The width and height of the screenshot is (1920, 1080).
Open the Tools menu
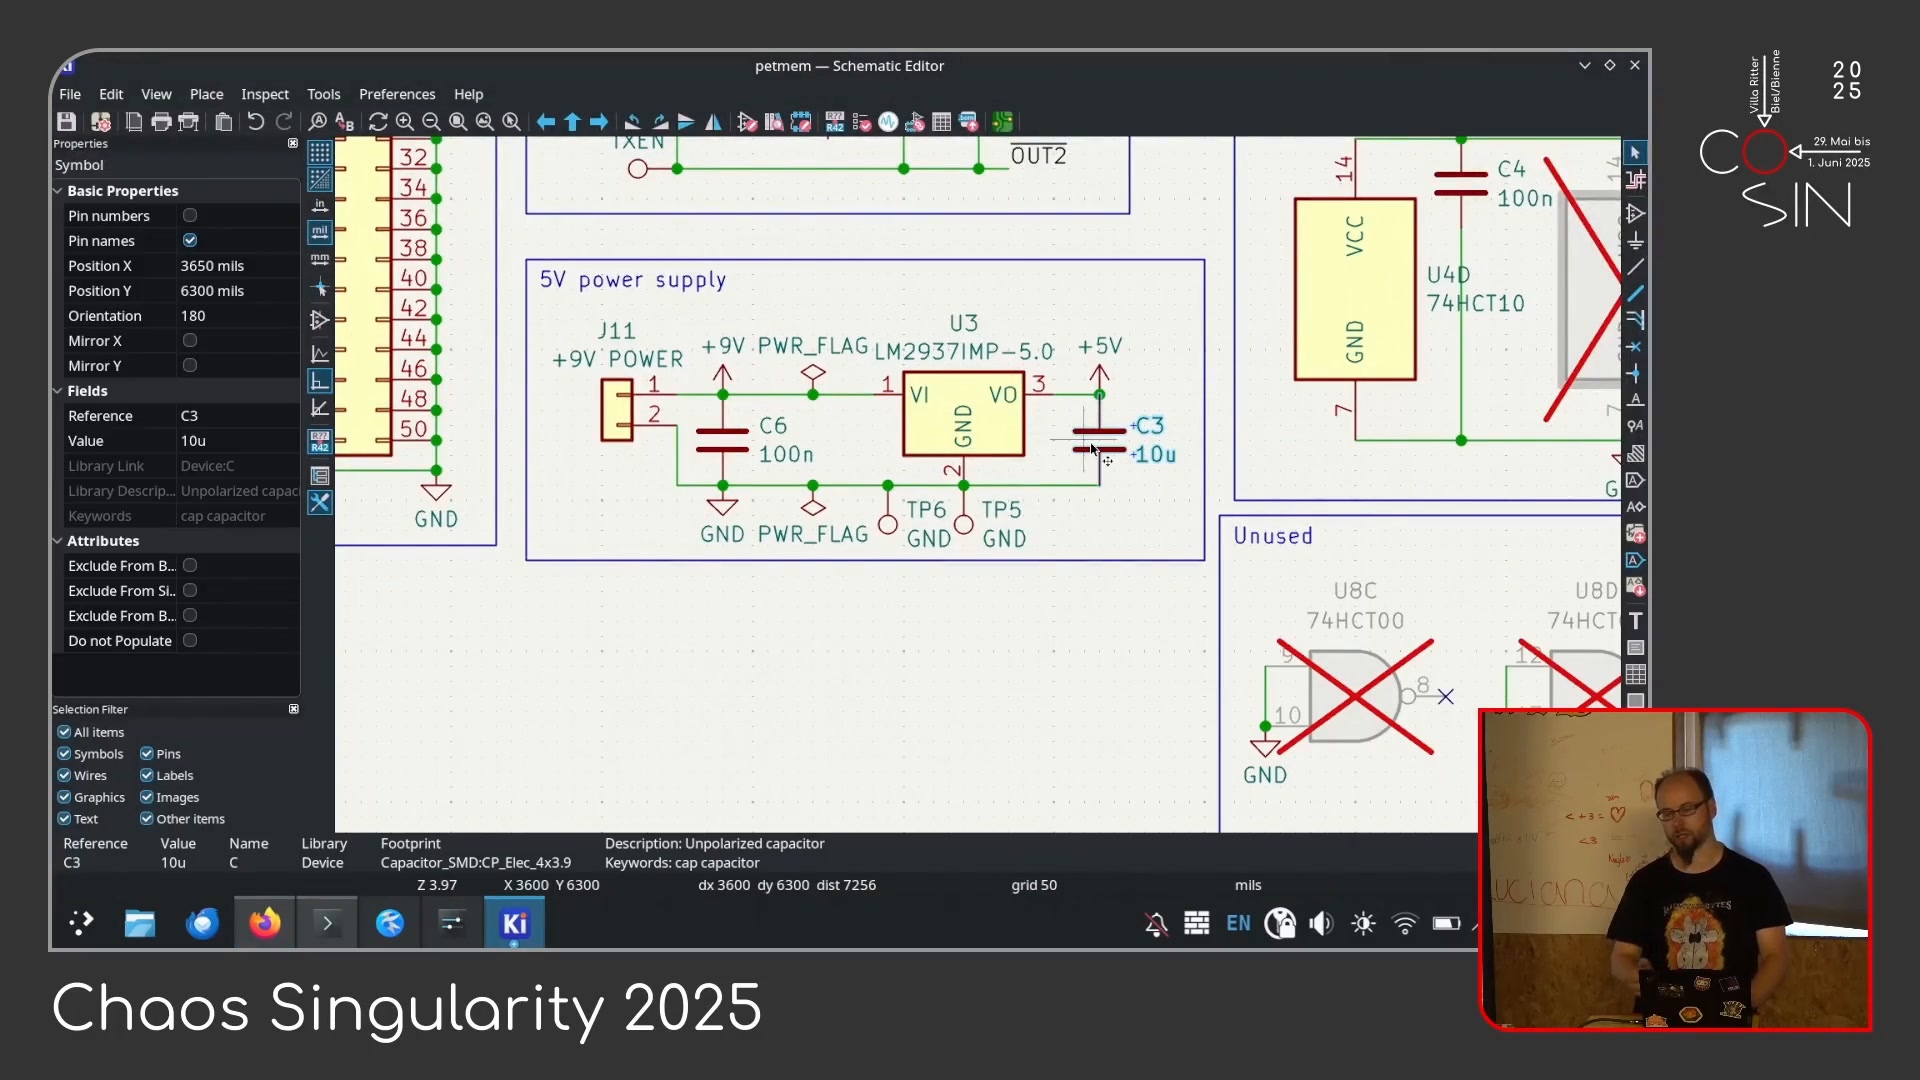(x=324, y=94)
